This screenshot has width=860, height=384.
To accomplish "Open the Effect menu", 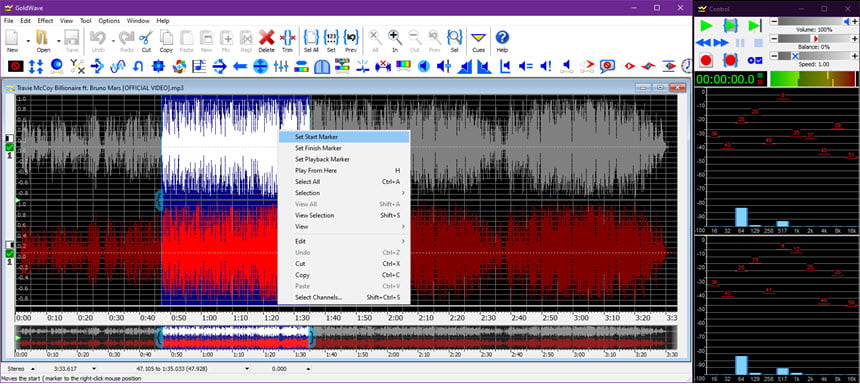I will (45, 21).
